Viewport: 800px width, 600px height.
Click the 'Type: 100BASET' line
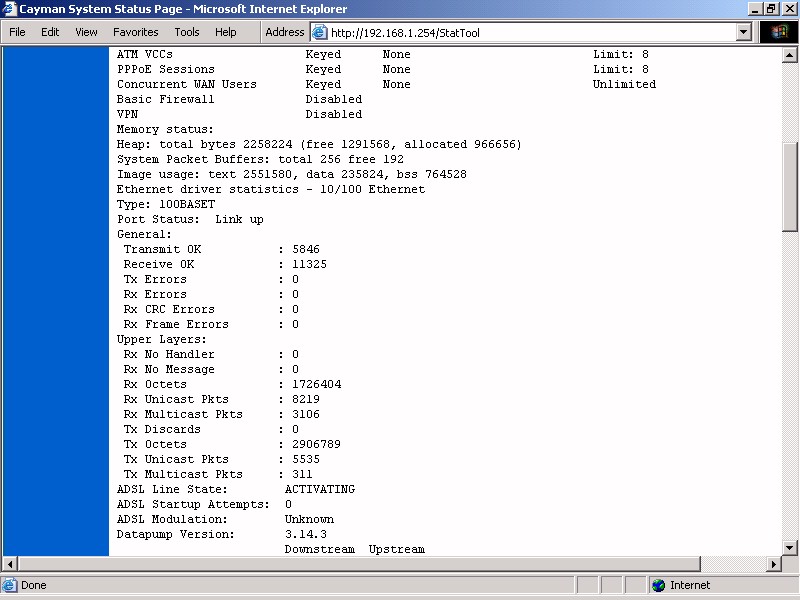[x=166, y=204]
